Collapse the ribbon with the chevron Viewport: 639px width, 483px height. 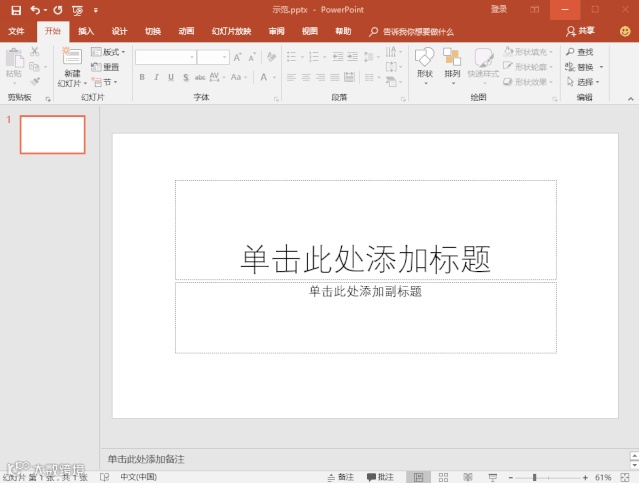point(630,99)
